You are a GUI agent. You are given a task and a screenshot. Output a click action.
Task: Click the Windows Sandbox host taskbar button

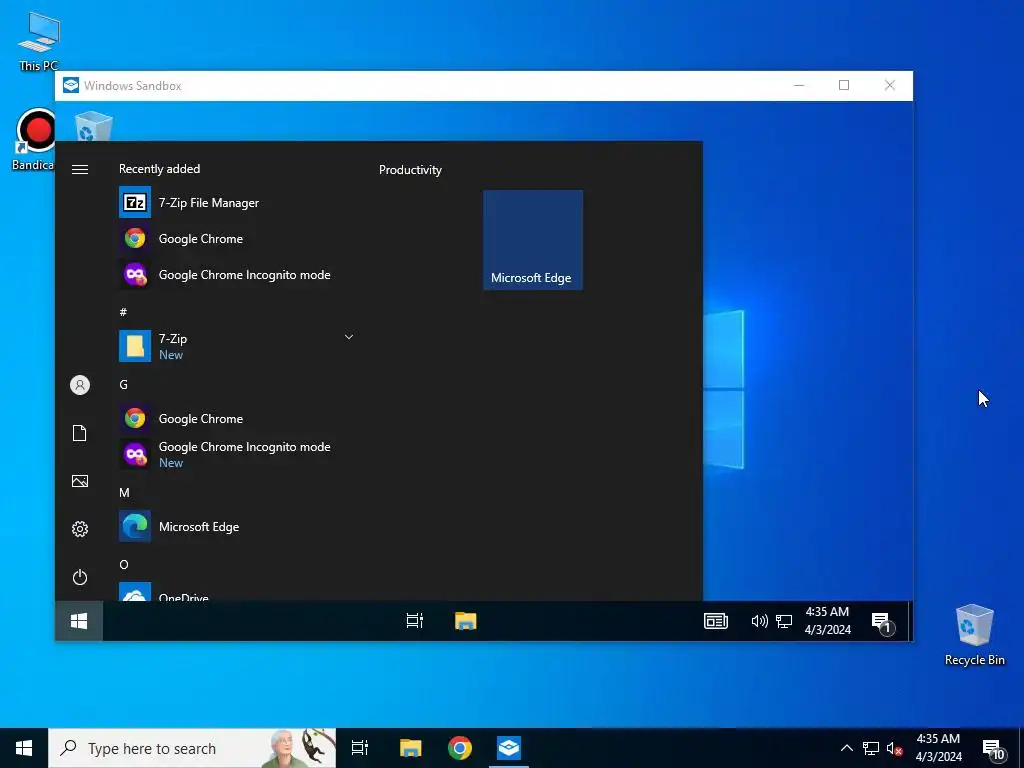point(509,748)
